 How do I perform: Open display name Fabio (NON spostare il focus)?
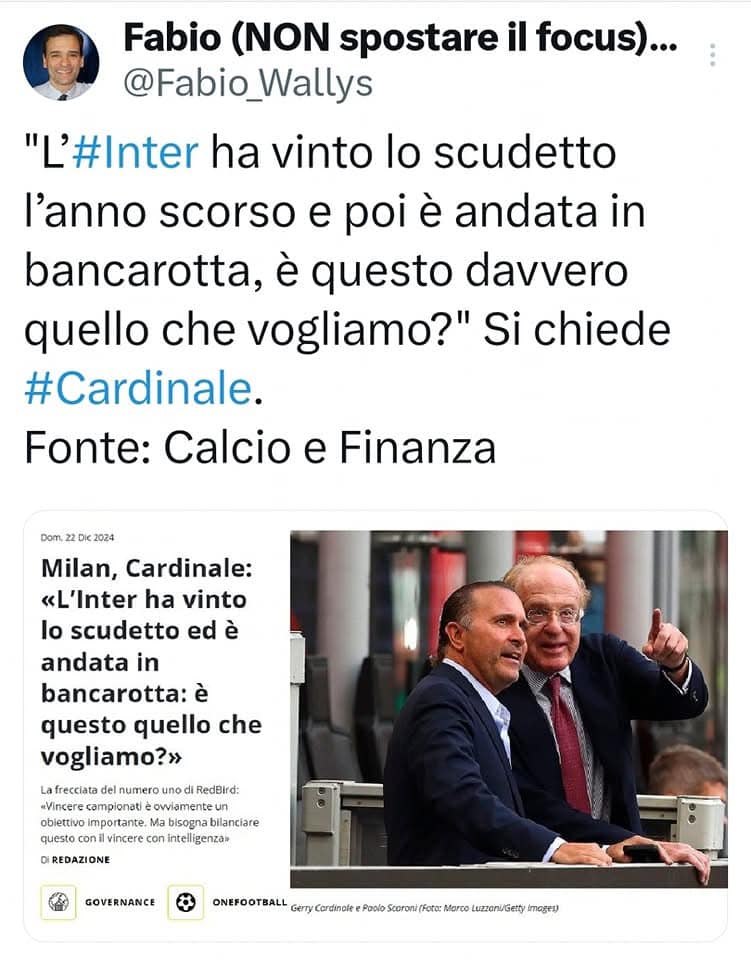tap(400, 37)
